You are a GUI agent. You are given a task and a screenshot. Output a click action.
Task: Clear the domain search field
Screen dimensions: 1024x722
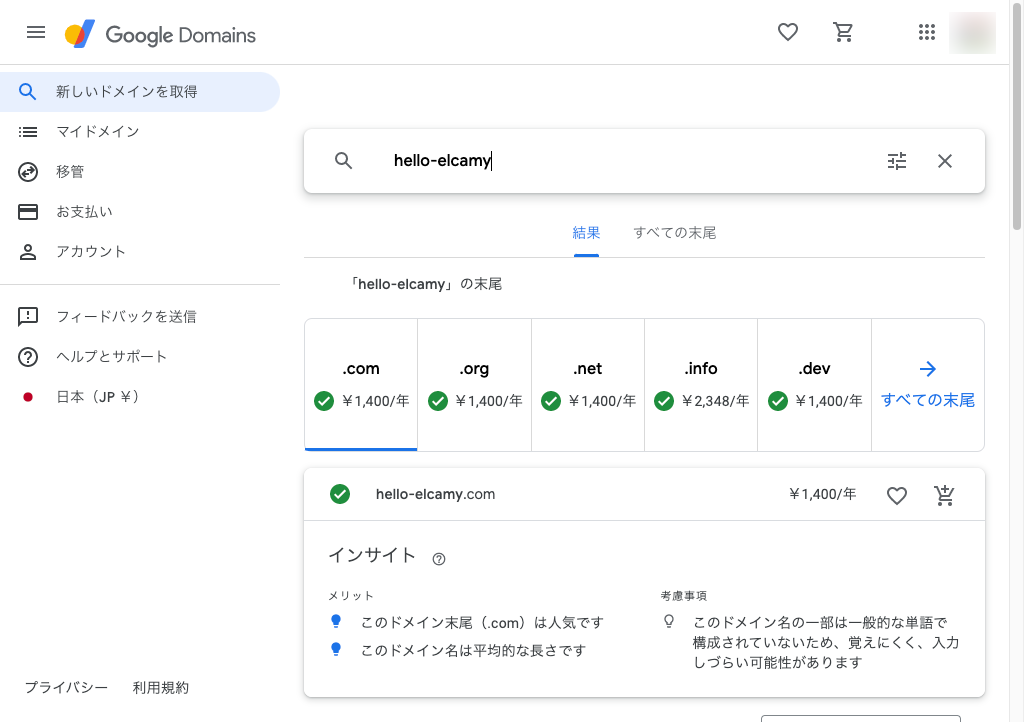click(x=945, y=161)
